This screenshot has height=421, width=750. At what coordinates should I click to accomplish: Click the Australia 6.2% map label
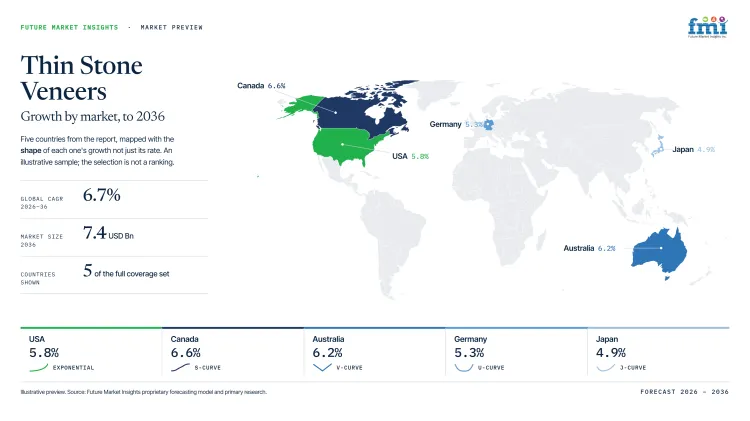tap(589, 248)
